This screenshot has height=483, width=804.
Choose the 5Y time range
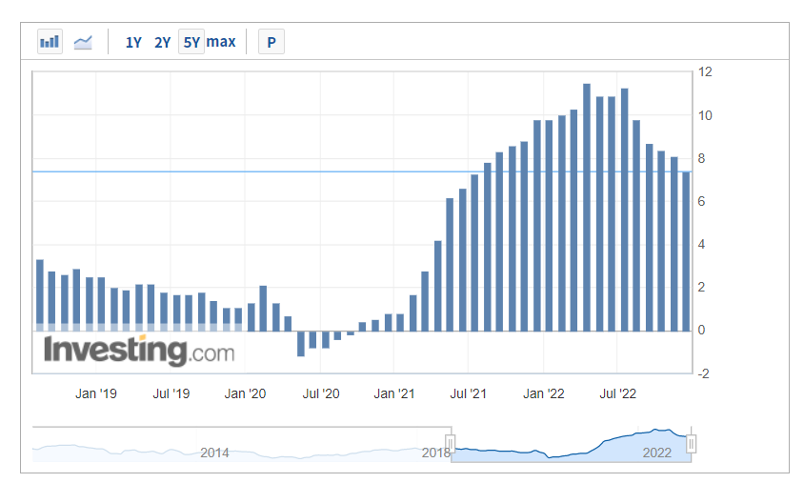(x=191, y=42)
